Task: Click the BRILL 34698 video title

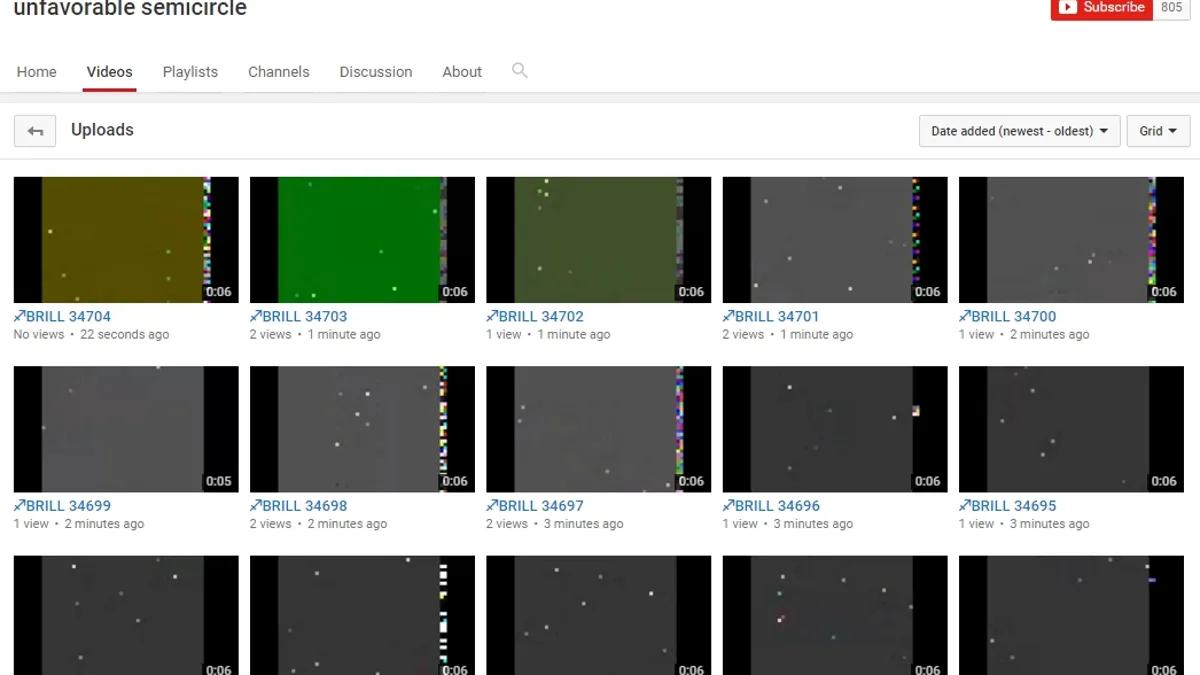Action: (x=299, y=505)
